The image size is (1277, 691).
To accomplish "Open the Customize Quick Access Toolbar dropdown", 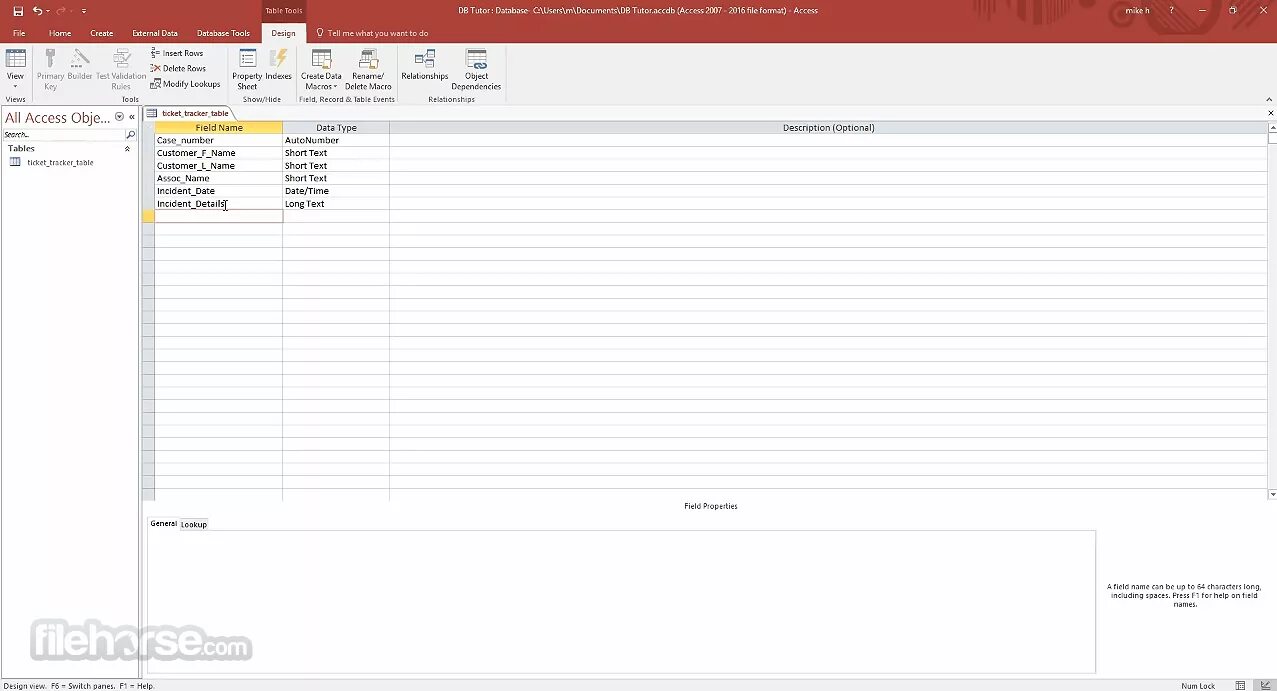I will (x=84, y=11).
